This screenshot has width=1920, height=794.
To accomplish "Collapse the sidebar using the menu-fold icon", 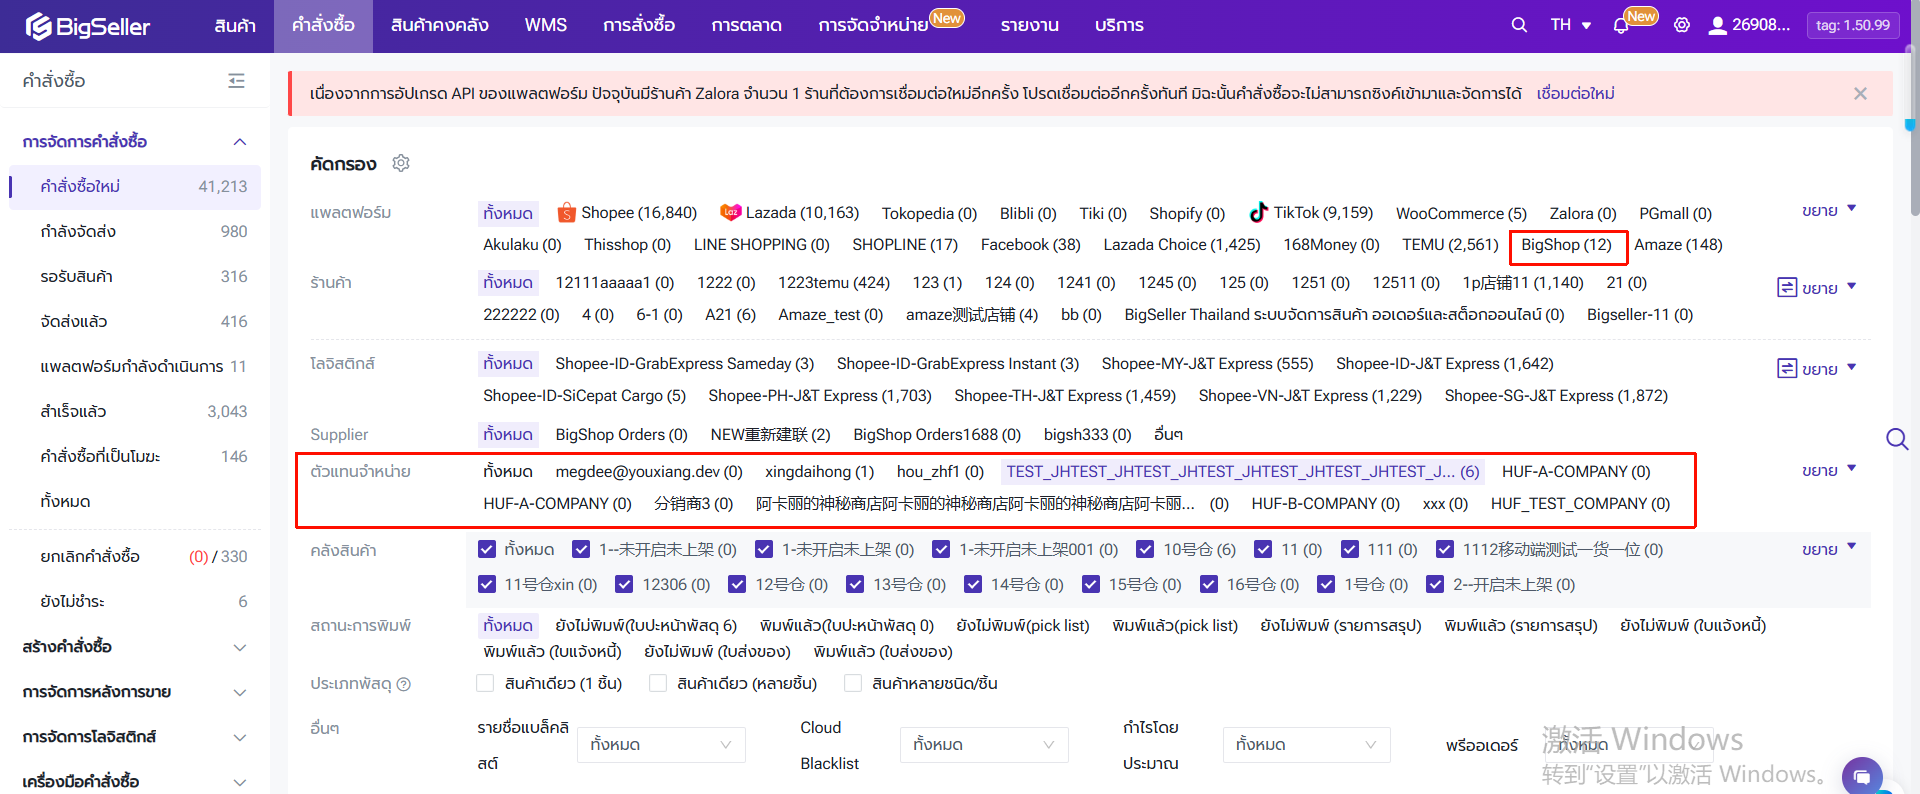I will 236,81.
